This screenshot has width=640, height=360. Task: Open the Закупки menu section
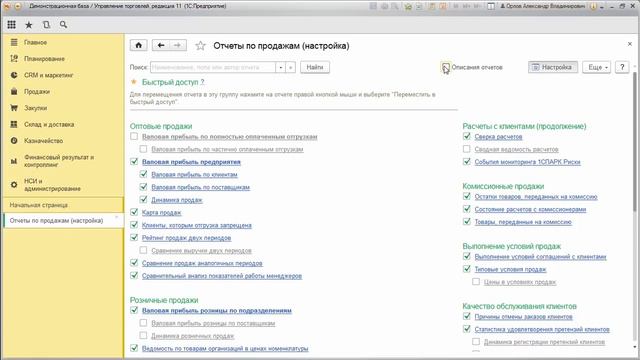(36, 108)
